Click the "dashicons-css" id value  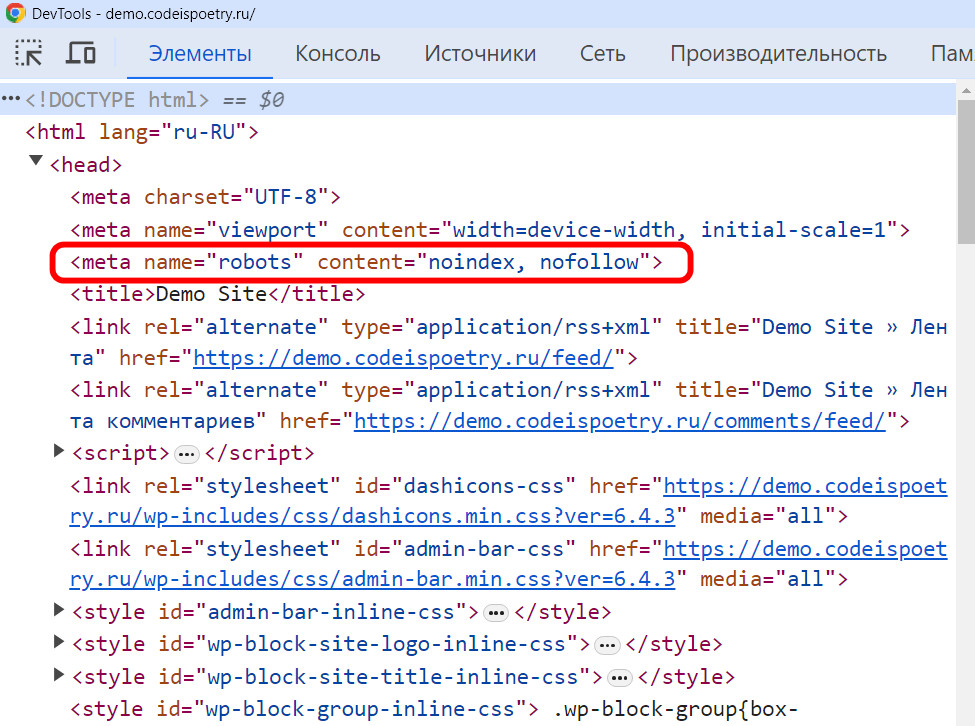coord(483,485)
